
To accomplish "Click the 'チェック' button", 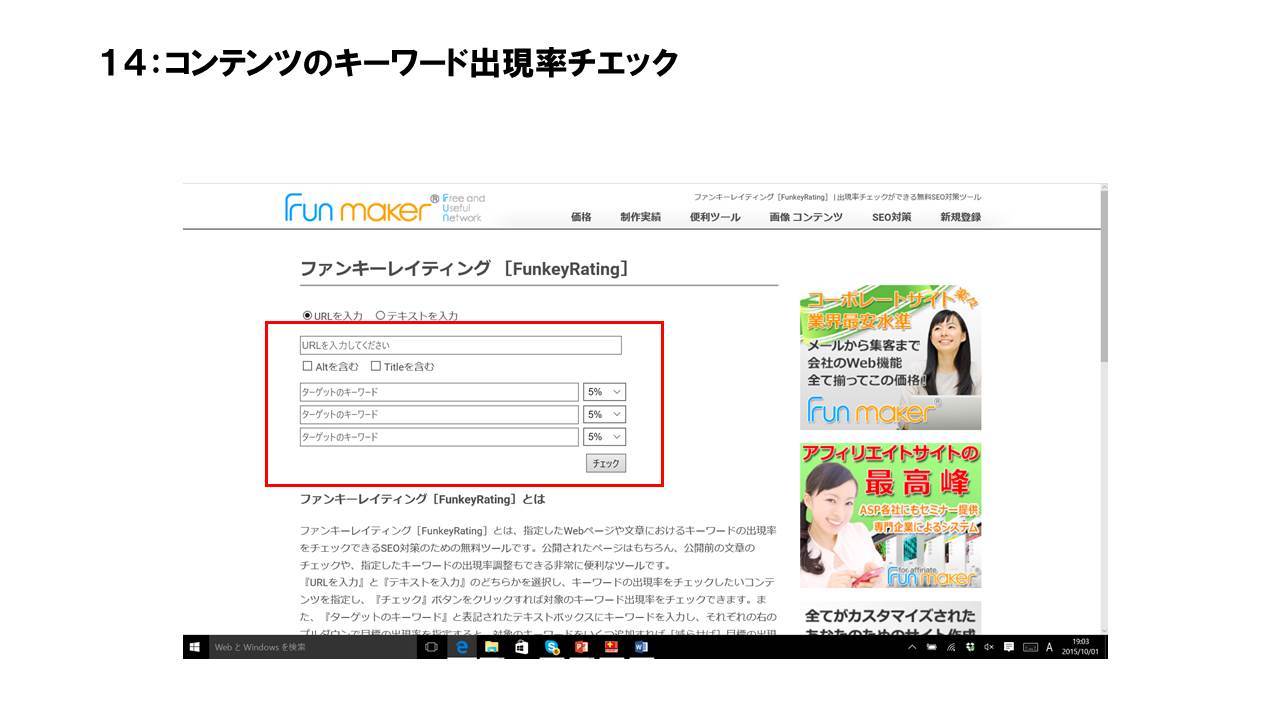I will pyautogui.click(x=605, y=463).
